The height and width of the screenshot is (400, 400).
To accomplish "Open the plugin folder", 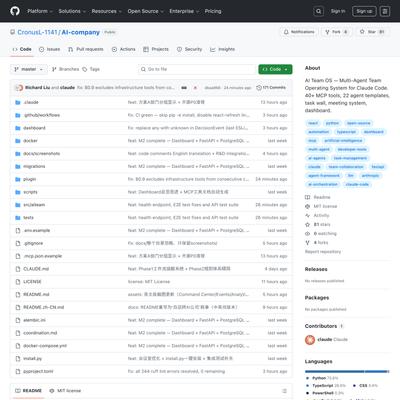I will [30, 179].
